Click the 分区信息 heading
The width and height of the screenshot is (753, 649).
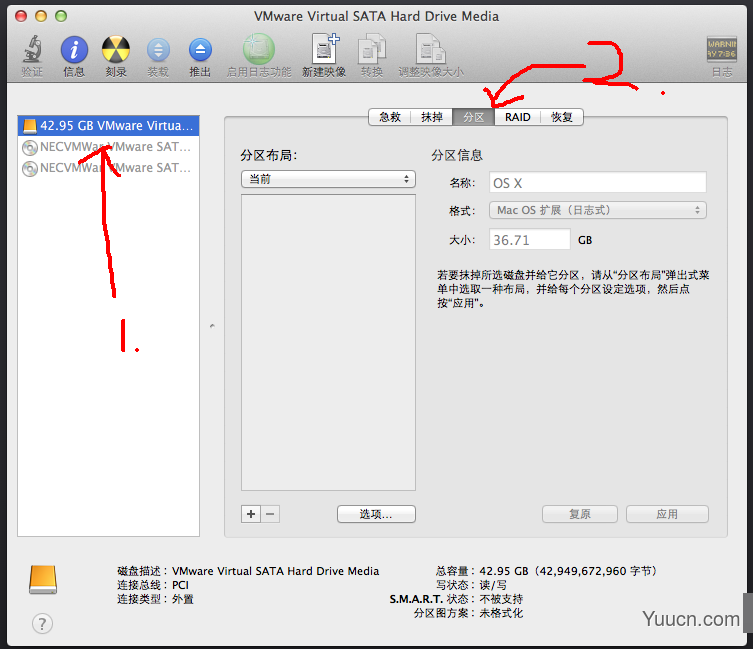click(457, 155)
